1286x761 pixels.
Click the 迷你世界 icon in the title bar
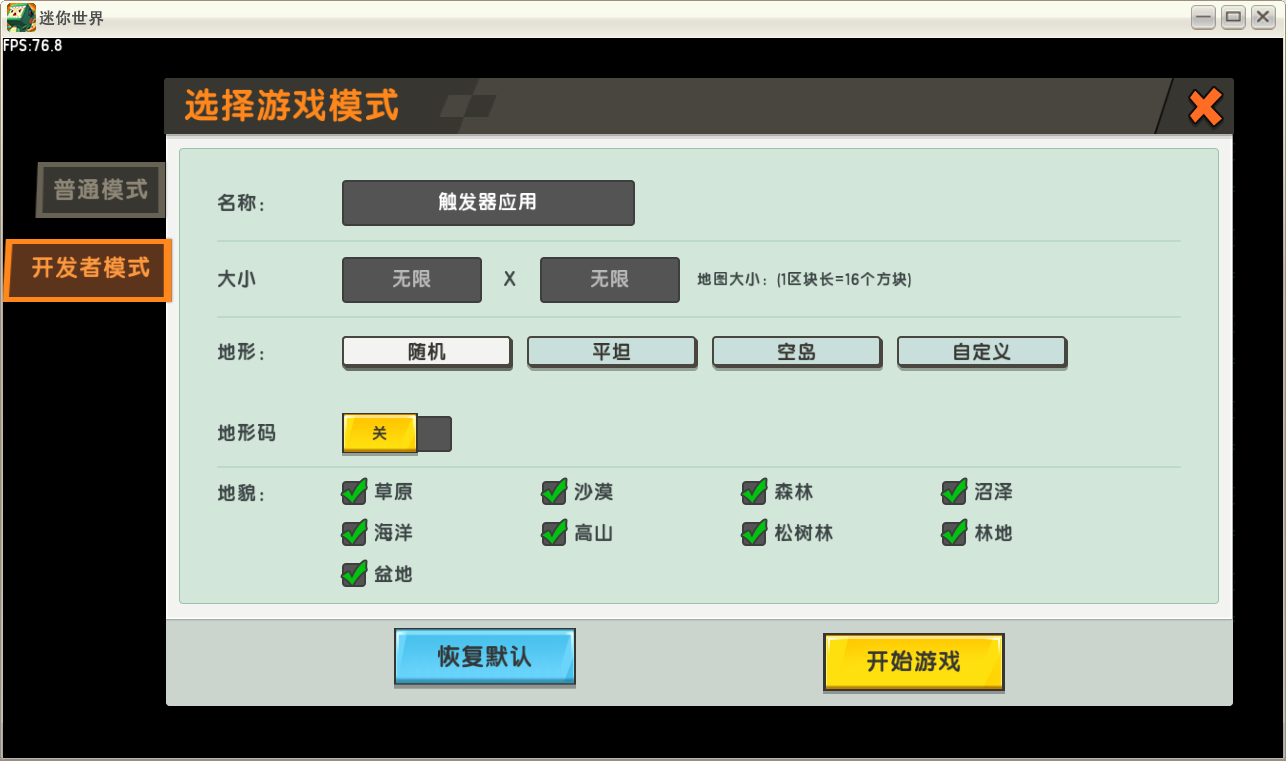18,16
